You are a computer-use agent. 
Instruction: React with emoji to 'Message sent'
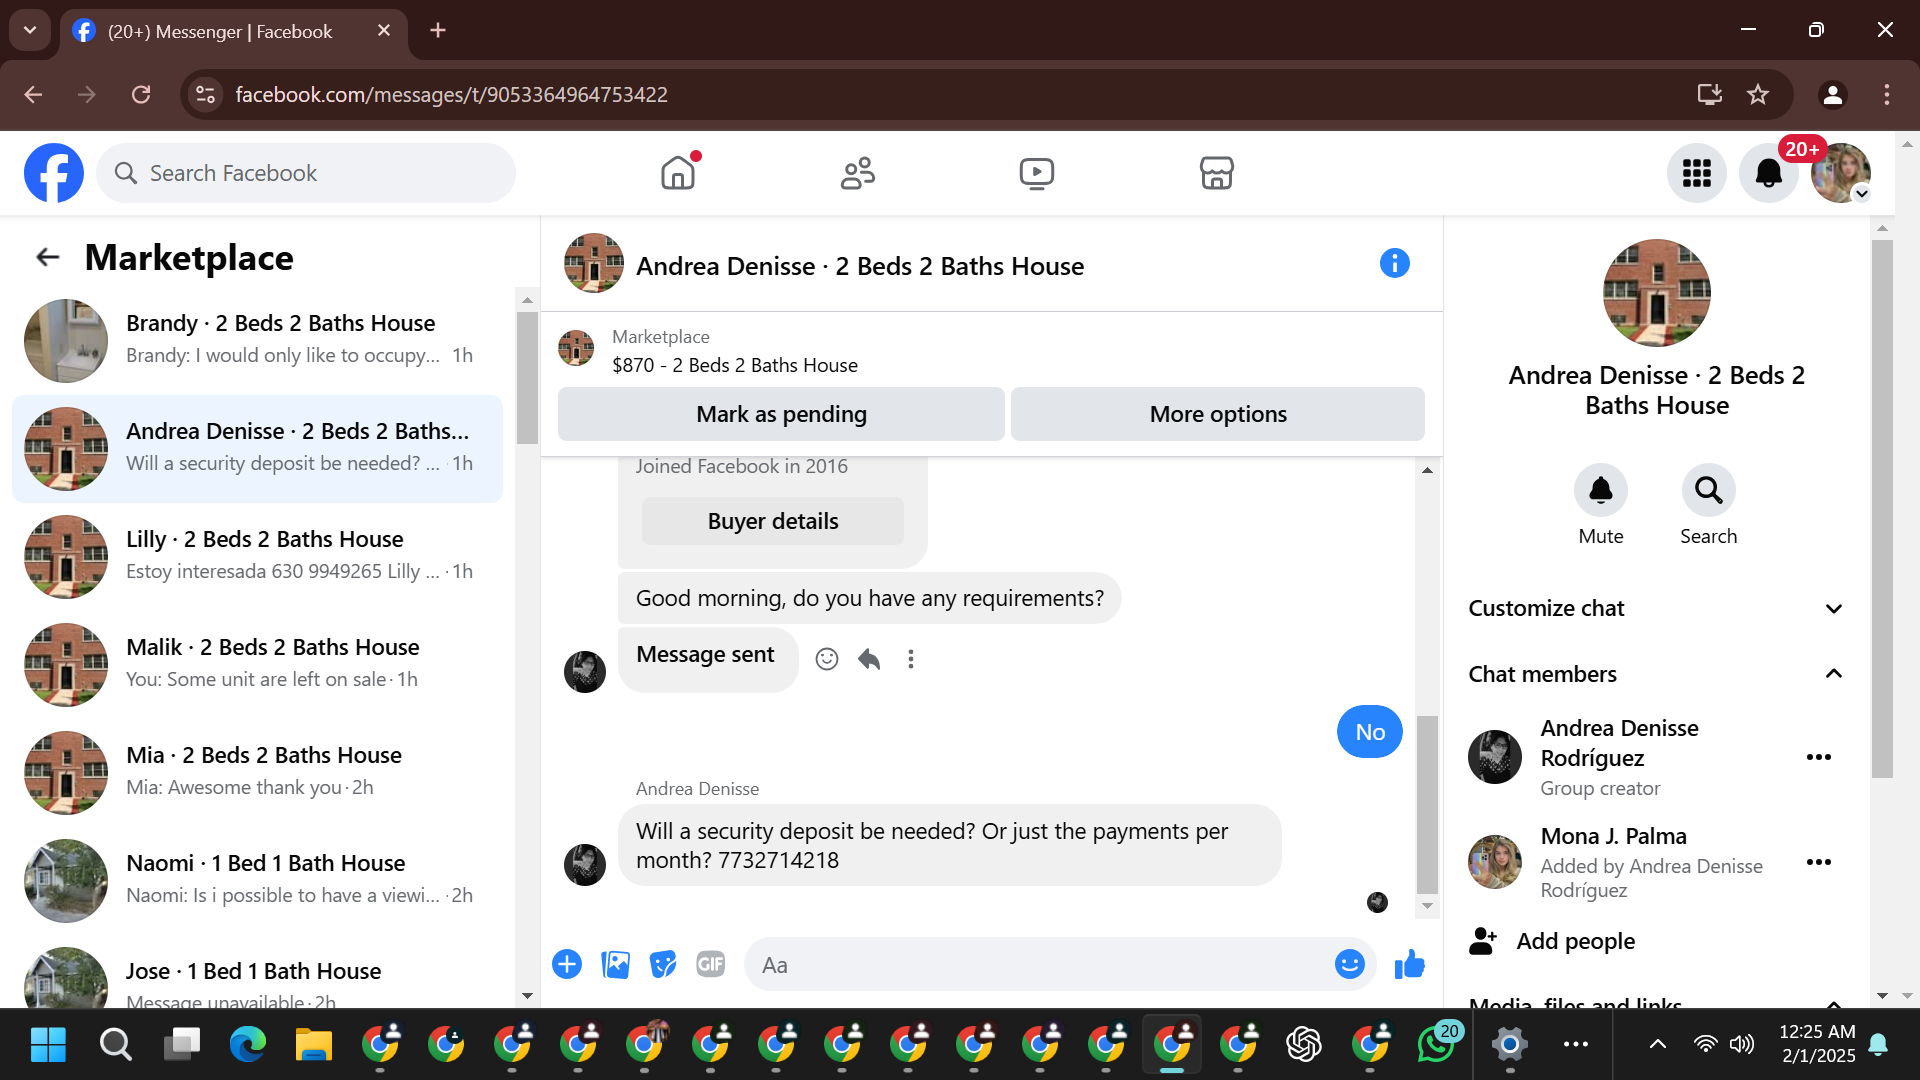(x=827, y=659)
